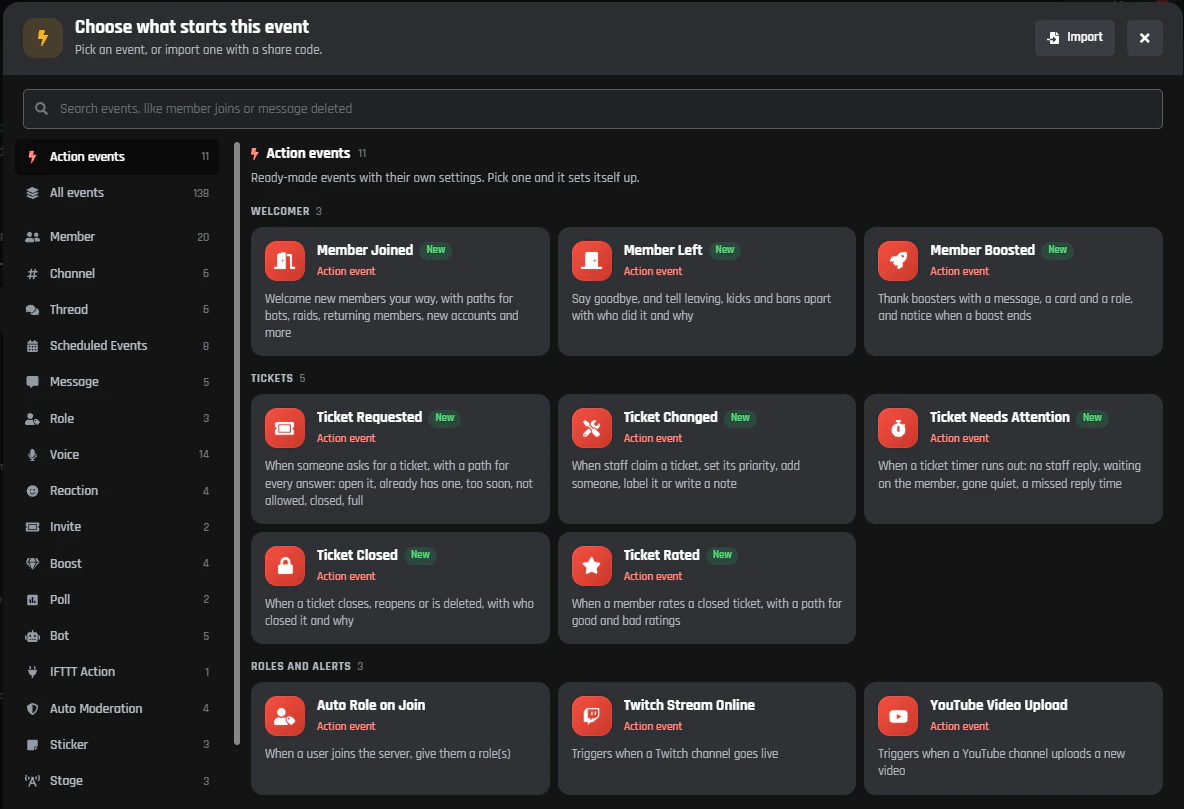Image resolution: width=1184 pixels, height=809 pixels.
Task: Click the Import button
Action: [x=1075, y=38]
